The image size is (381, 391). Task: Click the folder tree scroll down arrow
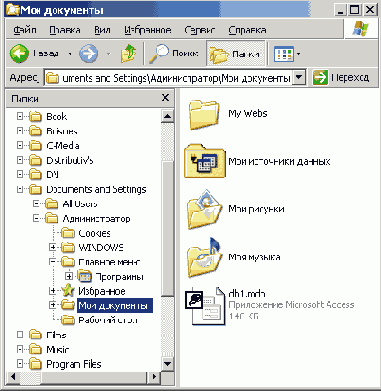pos(167,364)
